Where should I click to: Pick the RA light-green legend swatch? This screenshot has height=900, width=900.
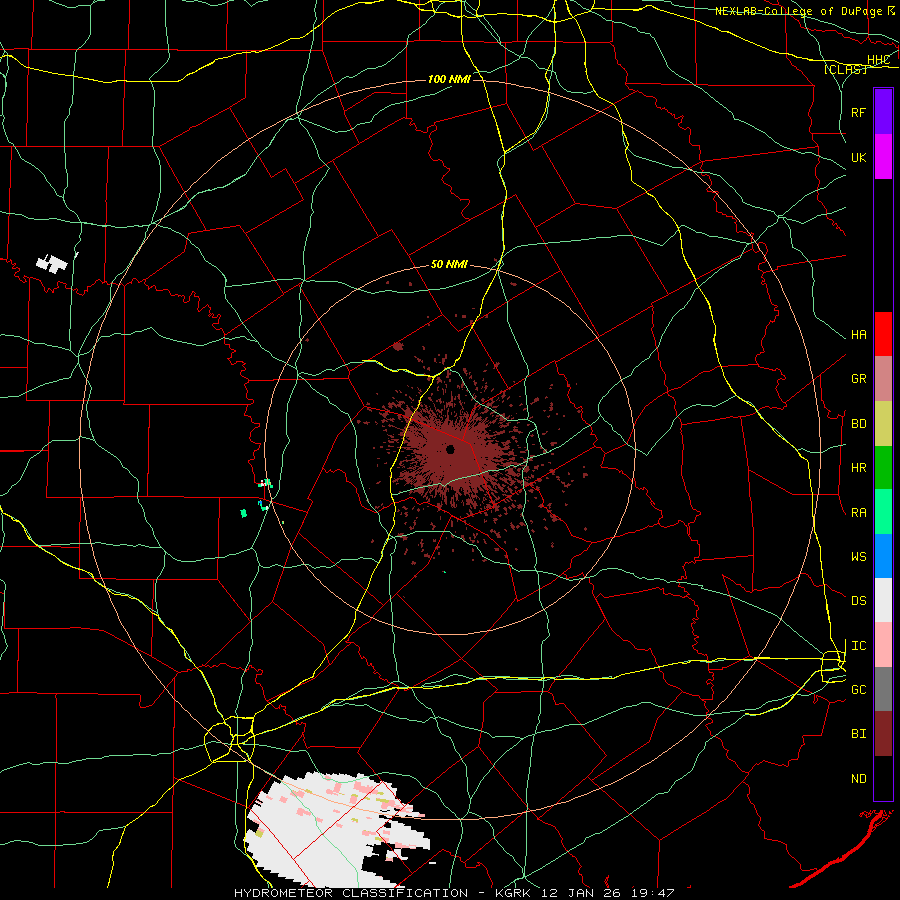coord(883,512)
